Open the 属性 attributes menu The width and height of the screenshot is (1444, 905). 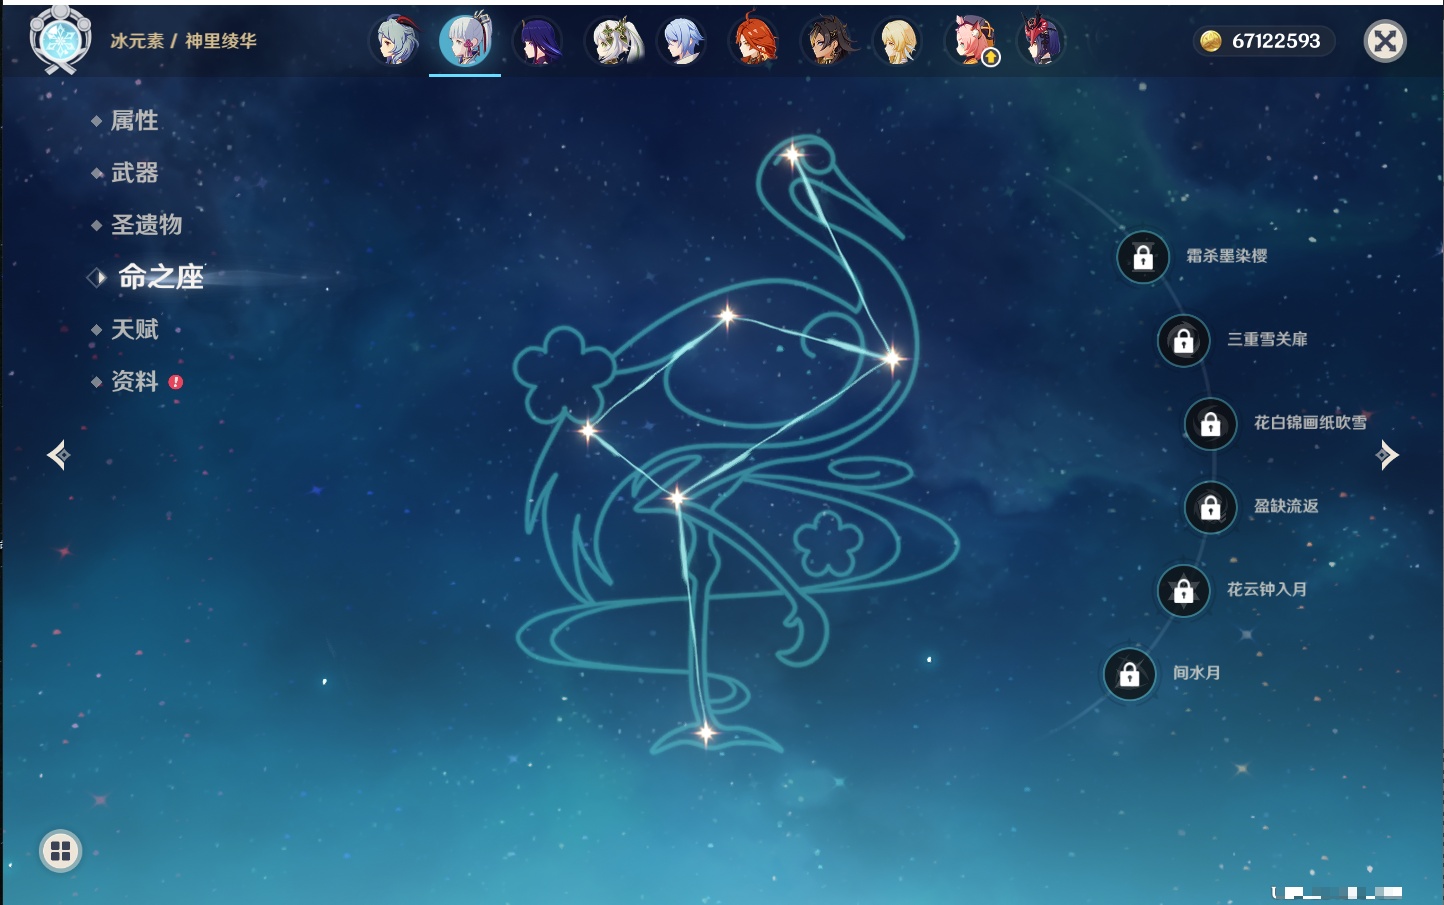pos(134,121)
